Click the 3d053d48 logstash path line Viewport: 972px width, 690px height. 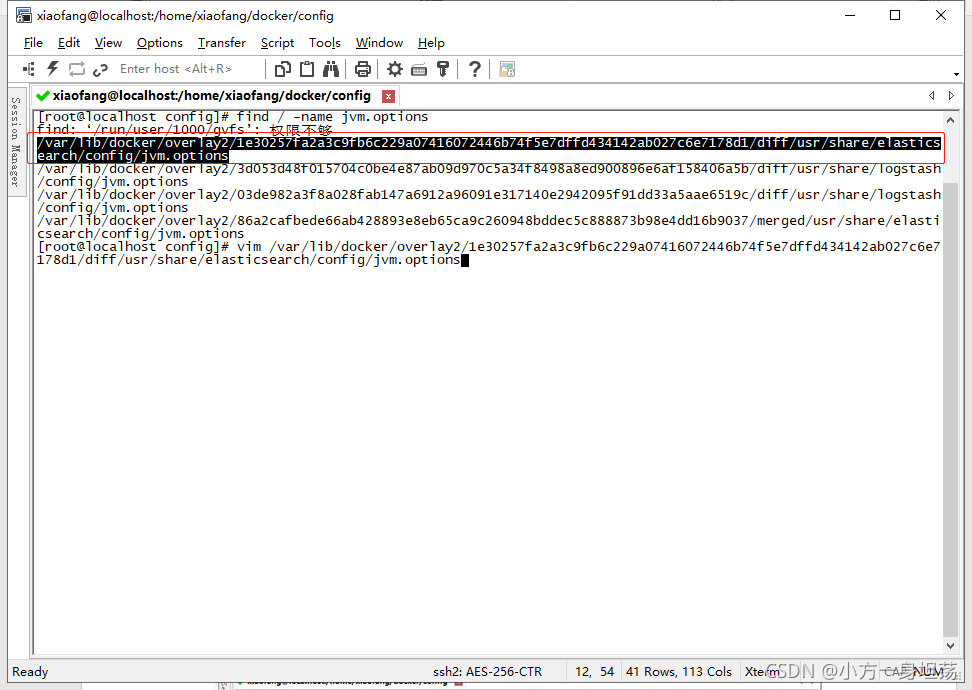(x=488, y=175)
